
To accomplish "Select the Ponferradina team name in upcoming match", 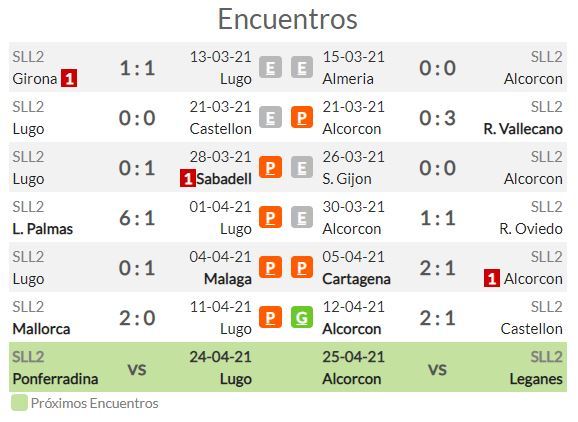I will (x=55, y=379).
